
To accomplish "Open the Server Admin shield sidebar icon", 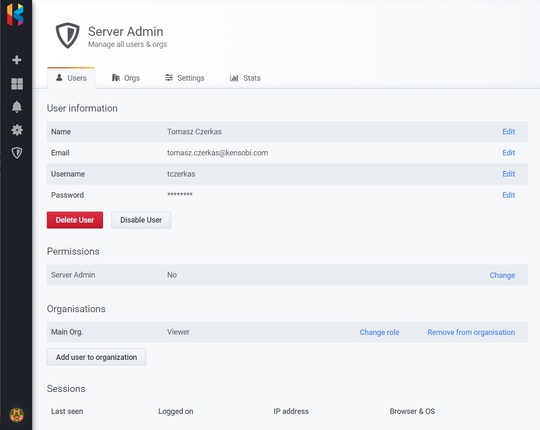I will (x=17, y=153).
